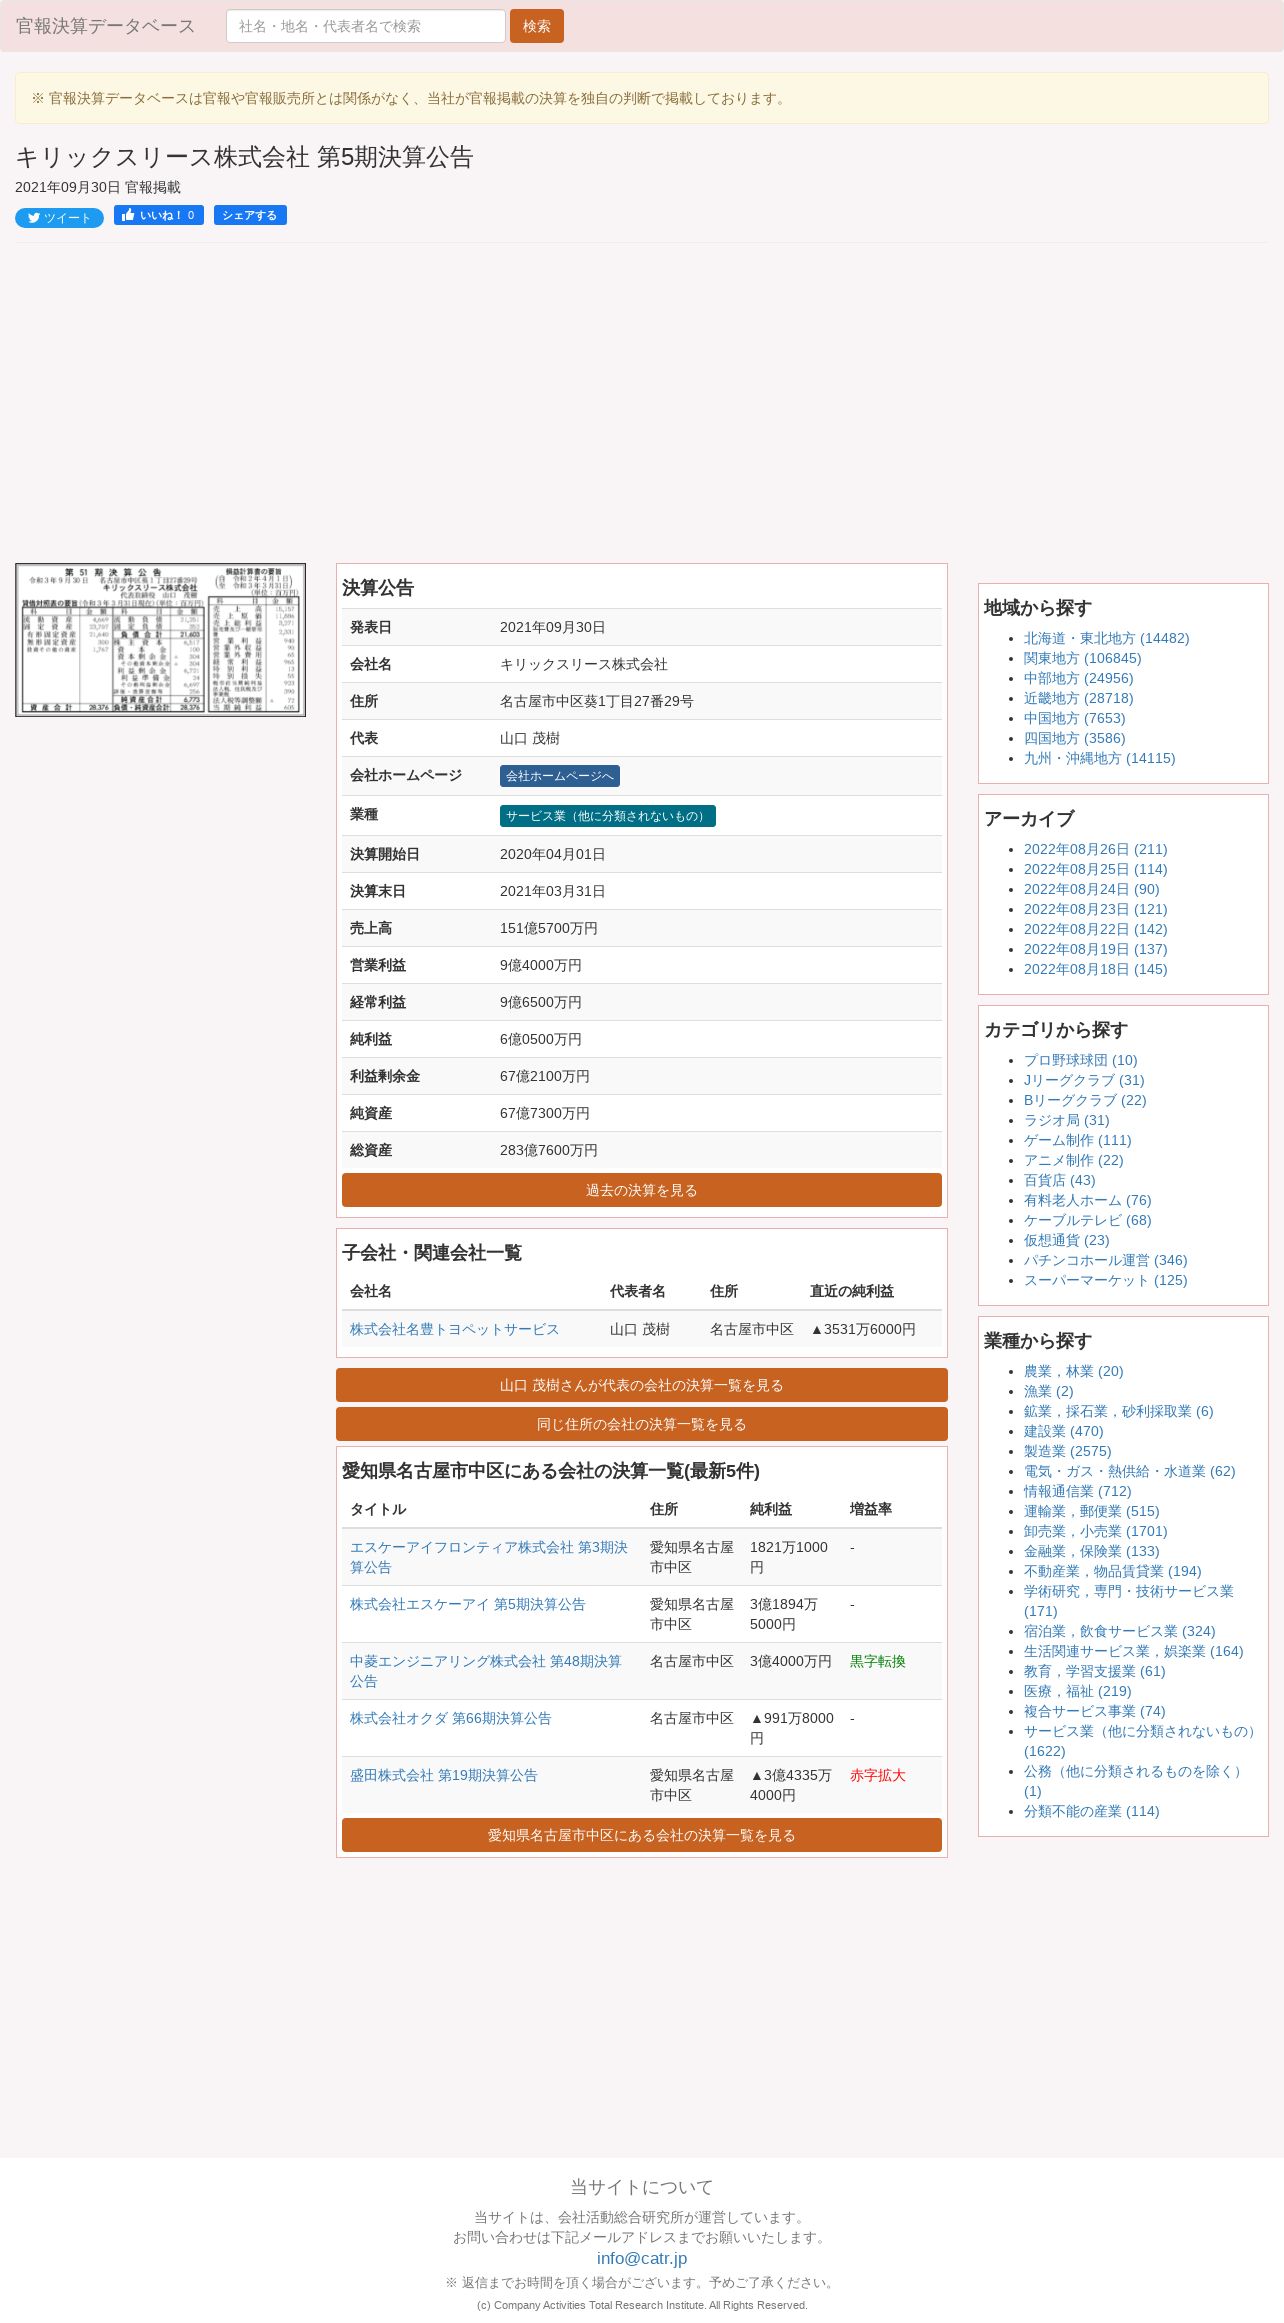Click the Facebook シェアする button

click(x=250, y=215)
